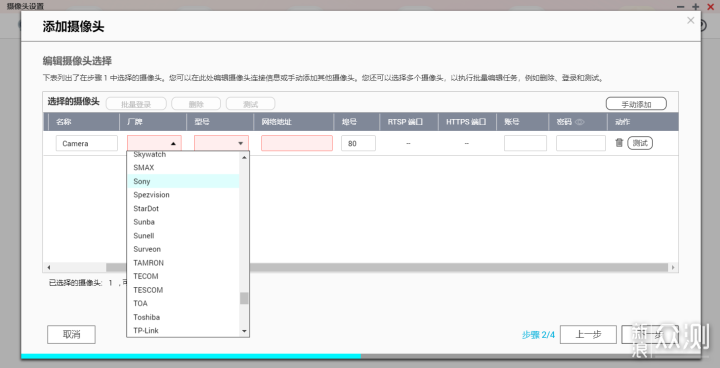Pick TAMRON from the brand list

click(183, 263)
